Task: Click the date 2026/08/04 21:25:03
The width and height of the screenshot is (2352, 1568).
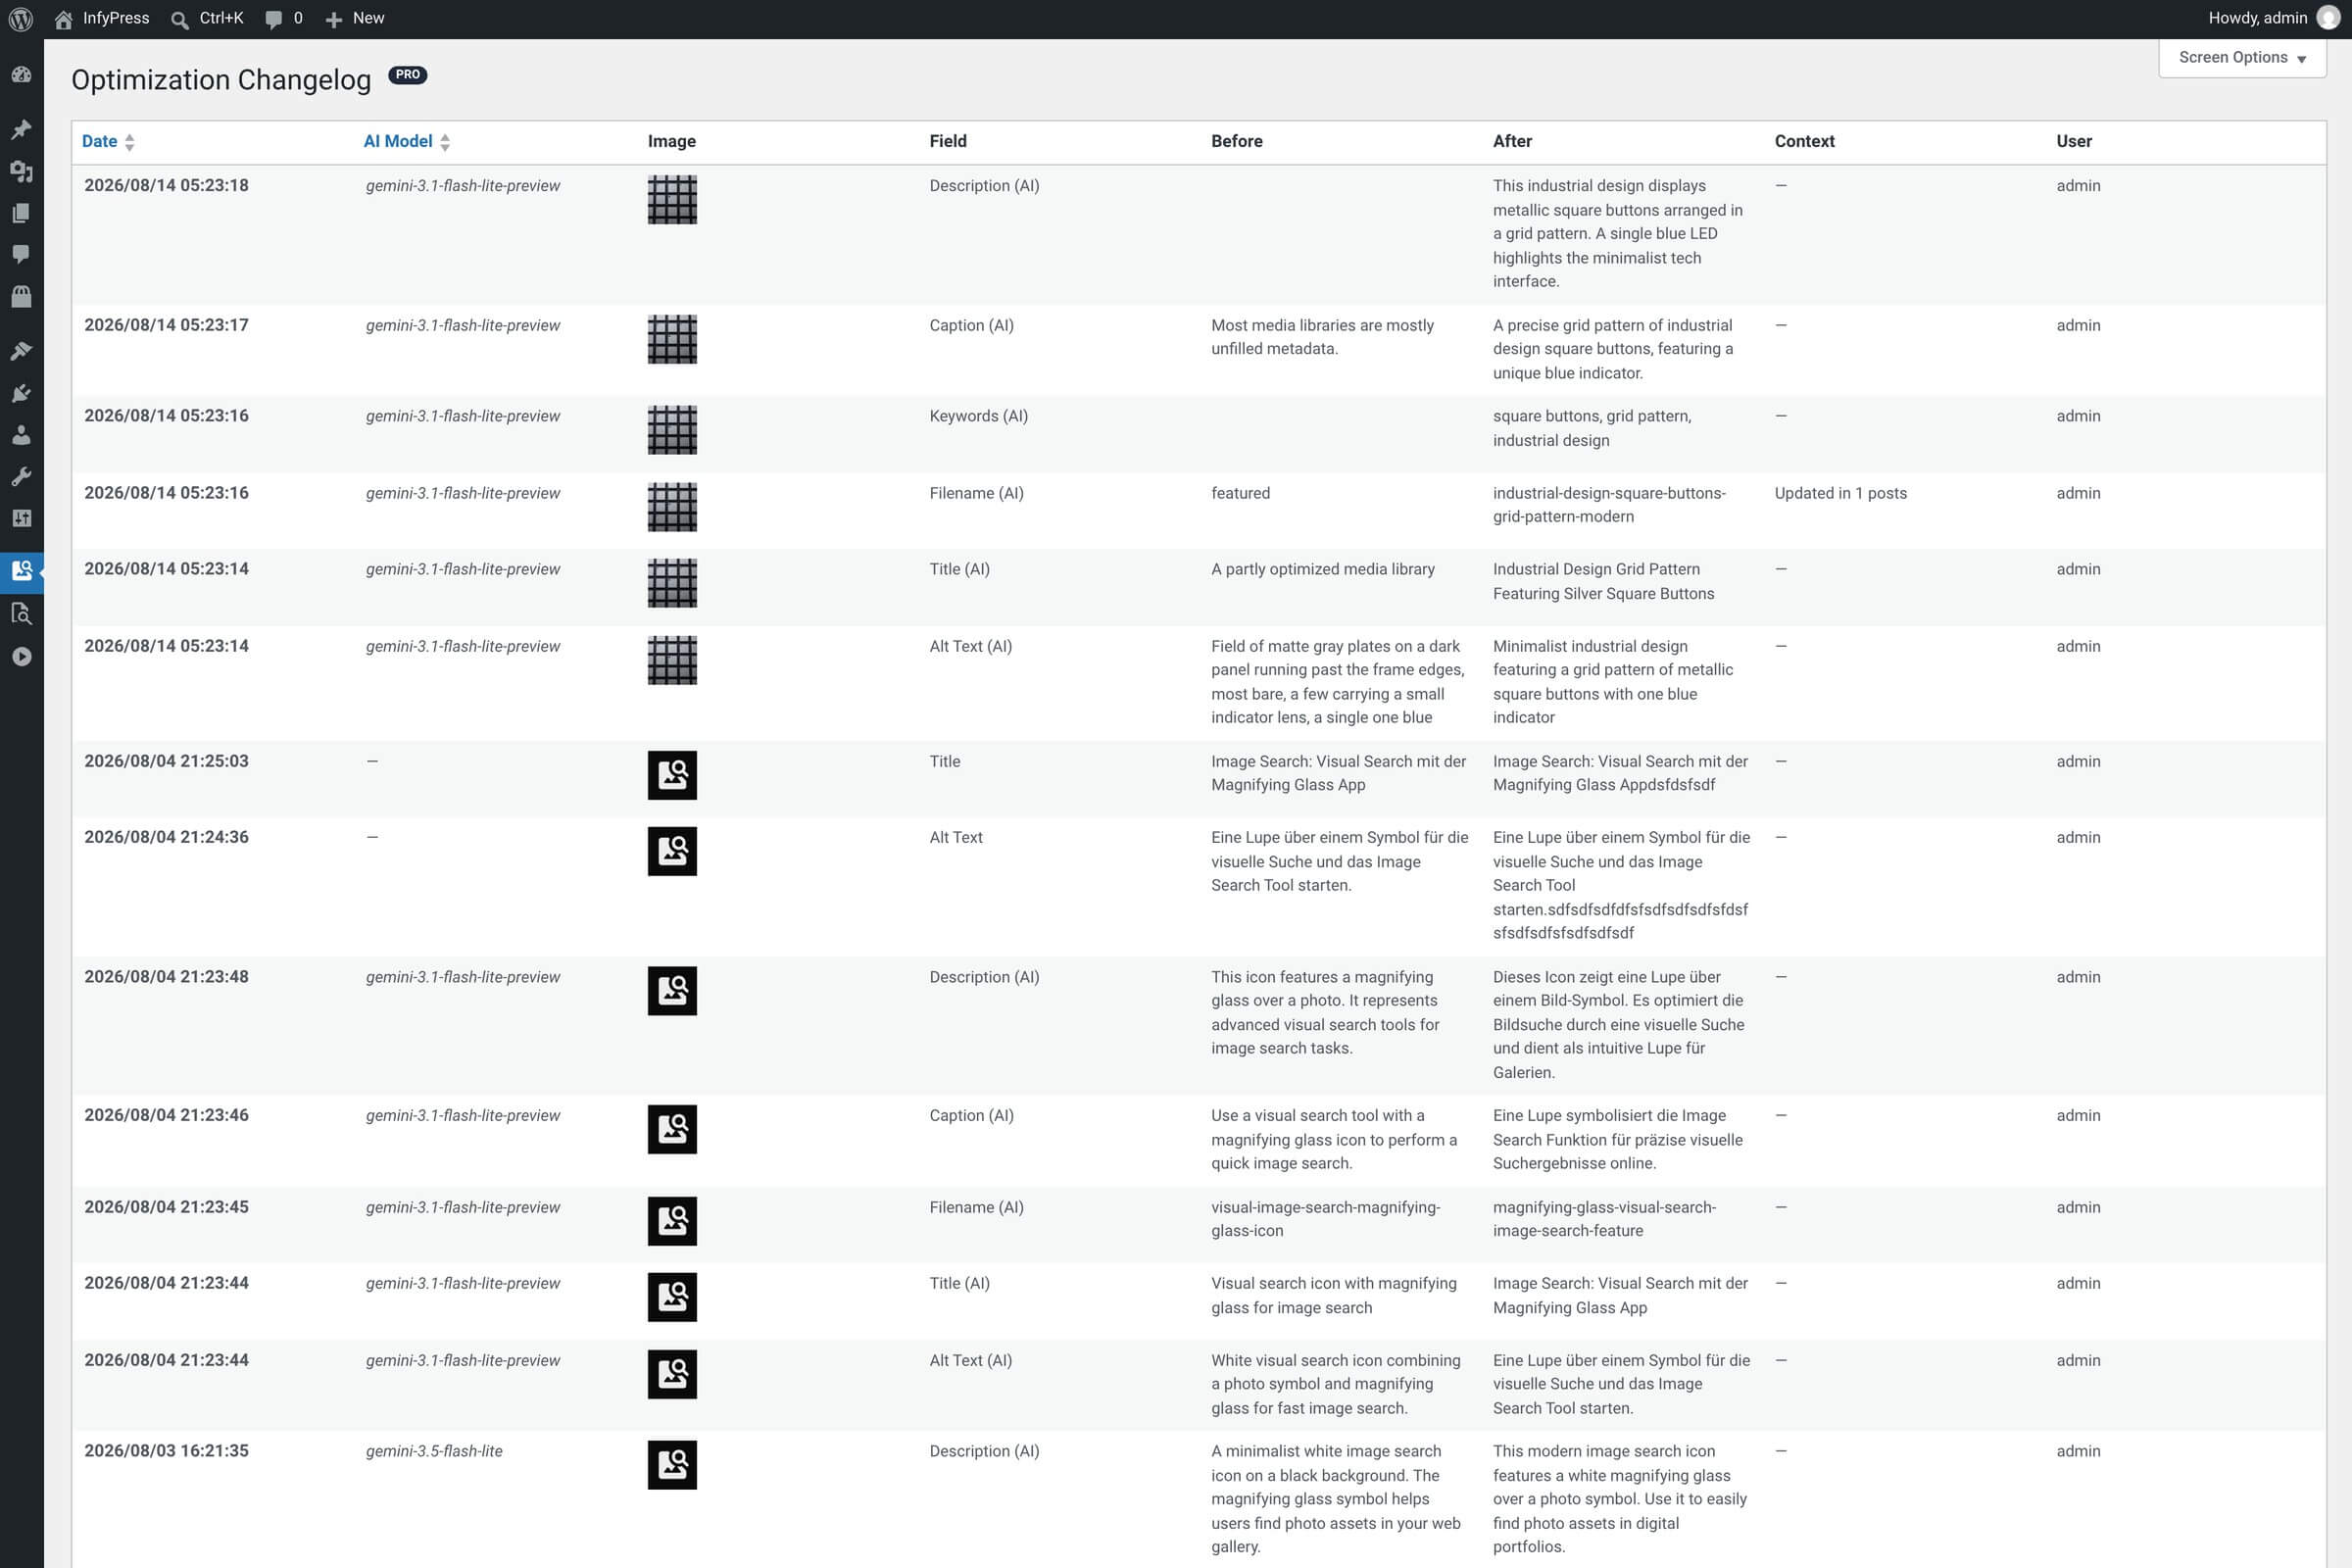Action: click(x=166, y=761)
